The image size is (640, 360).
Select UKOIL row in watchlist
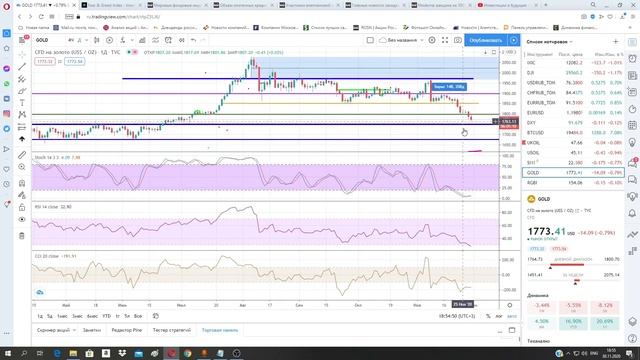573,143
